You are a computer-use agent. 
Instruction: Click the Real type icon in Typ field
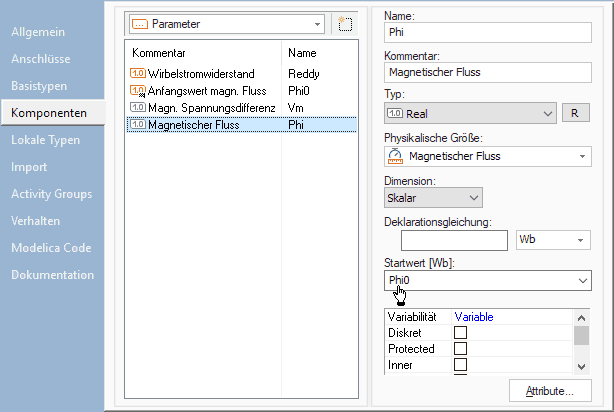(395, 114)
